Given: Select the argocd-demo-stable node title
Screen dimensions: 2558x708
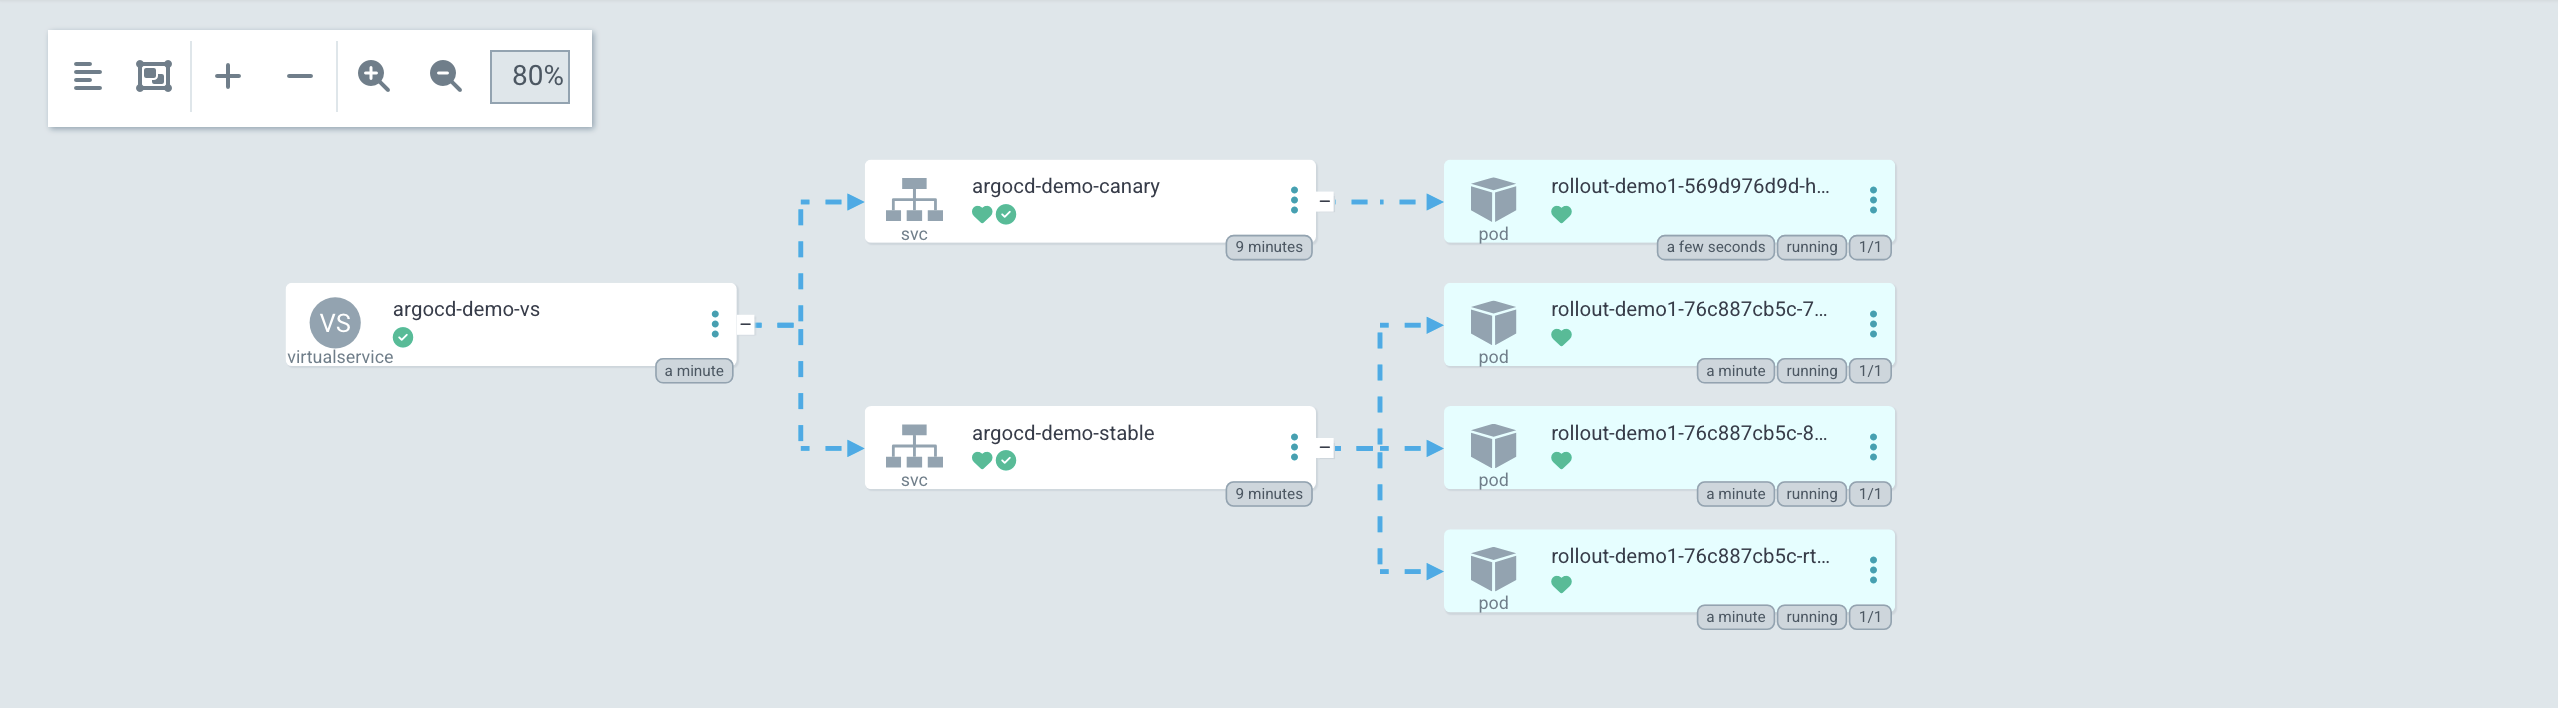Looking at the screenshot, I should (x=1063, y=433).
